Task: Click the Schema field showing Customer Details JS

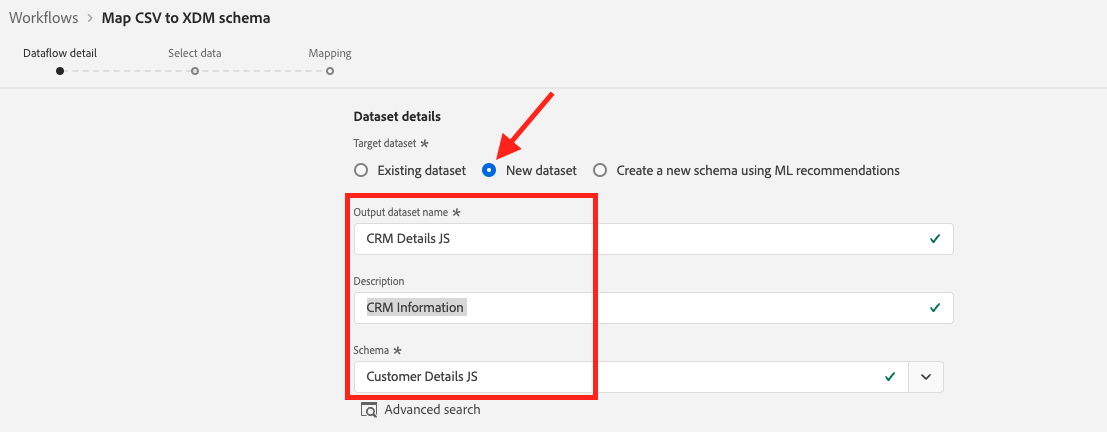Action: point(631,377)
